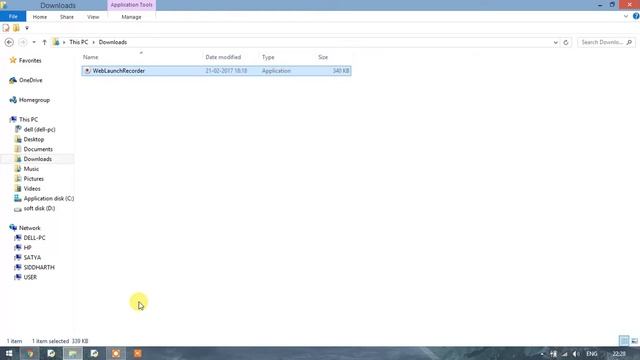The width and height of the screenshot is (640, 360).
Task: Open the File tab in the ribbon
Action: pyautogui.click(x=13, y=17)
